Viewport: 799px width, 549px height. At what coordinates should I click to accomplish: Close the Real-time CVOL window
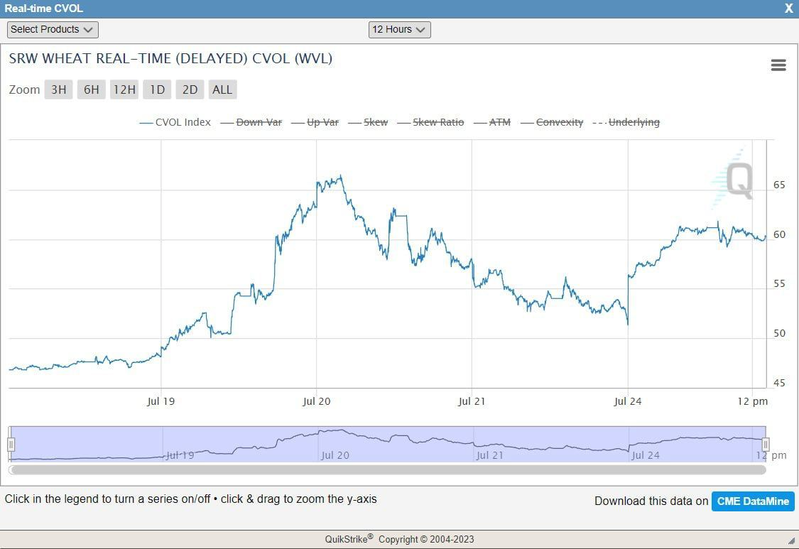point(789,8)
